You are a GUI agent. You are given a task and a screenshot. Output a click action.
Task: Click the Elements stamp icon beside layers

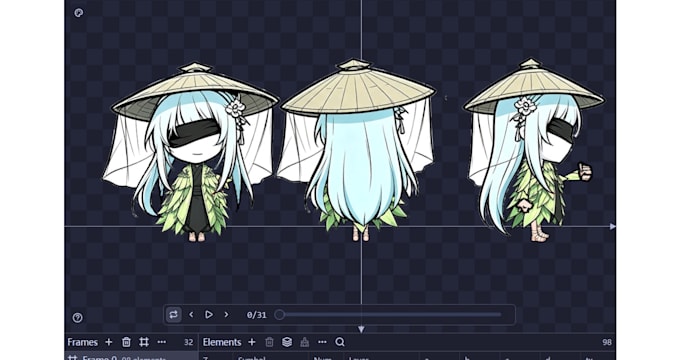304,342
